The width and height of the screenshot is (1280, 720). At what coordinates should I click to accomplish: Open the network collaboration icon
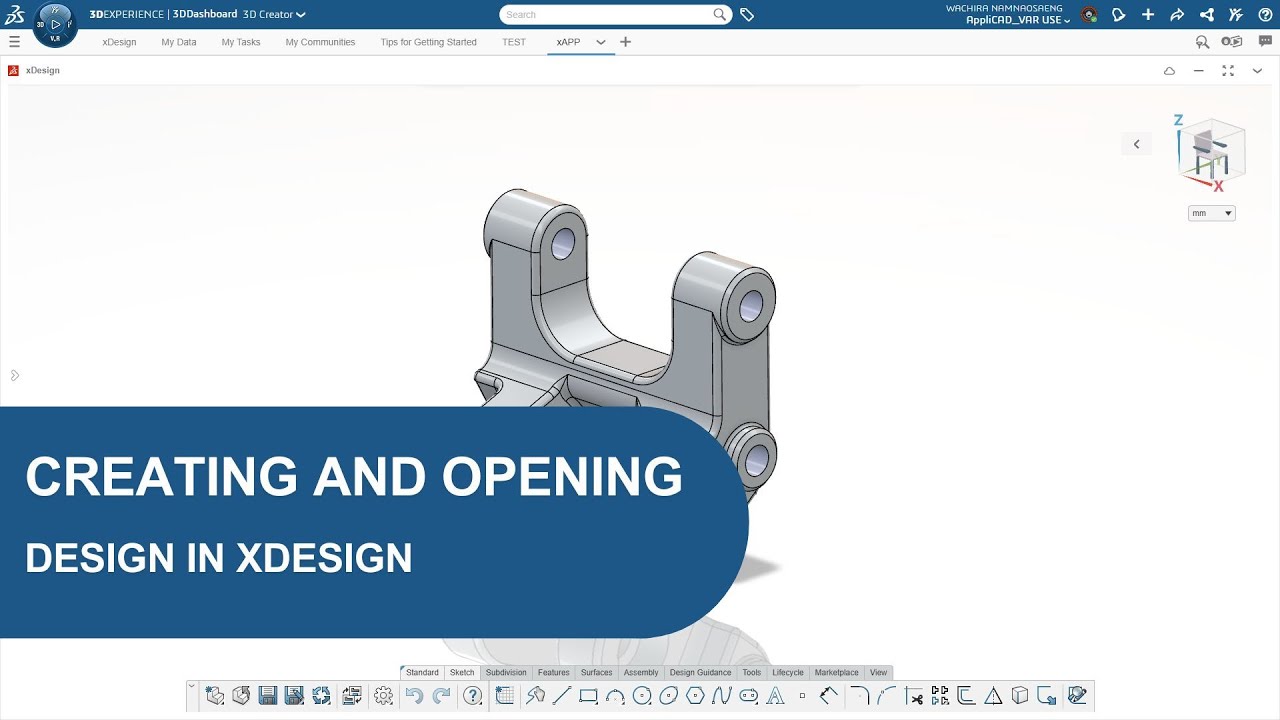[1207, 15]
